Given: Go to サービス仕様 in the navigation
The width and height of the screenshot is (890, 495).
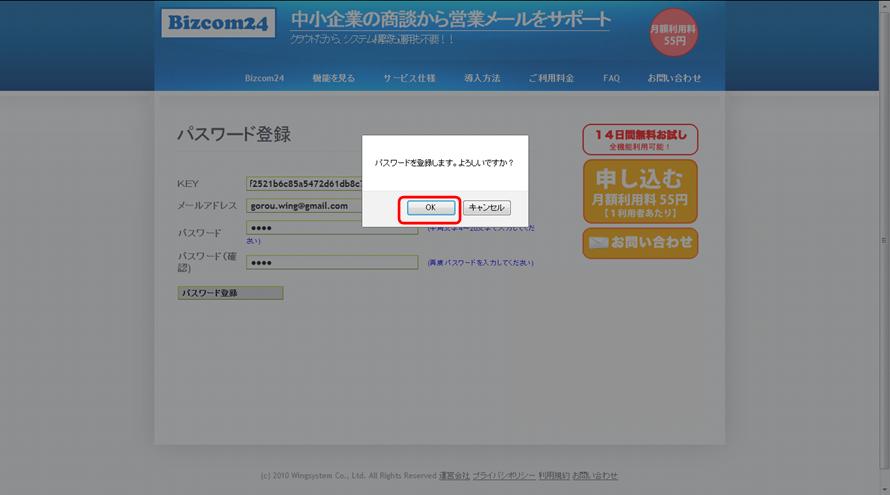Looking at the screenshot, I should (409, 78).
